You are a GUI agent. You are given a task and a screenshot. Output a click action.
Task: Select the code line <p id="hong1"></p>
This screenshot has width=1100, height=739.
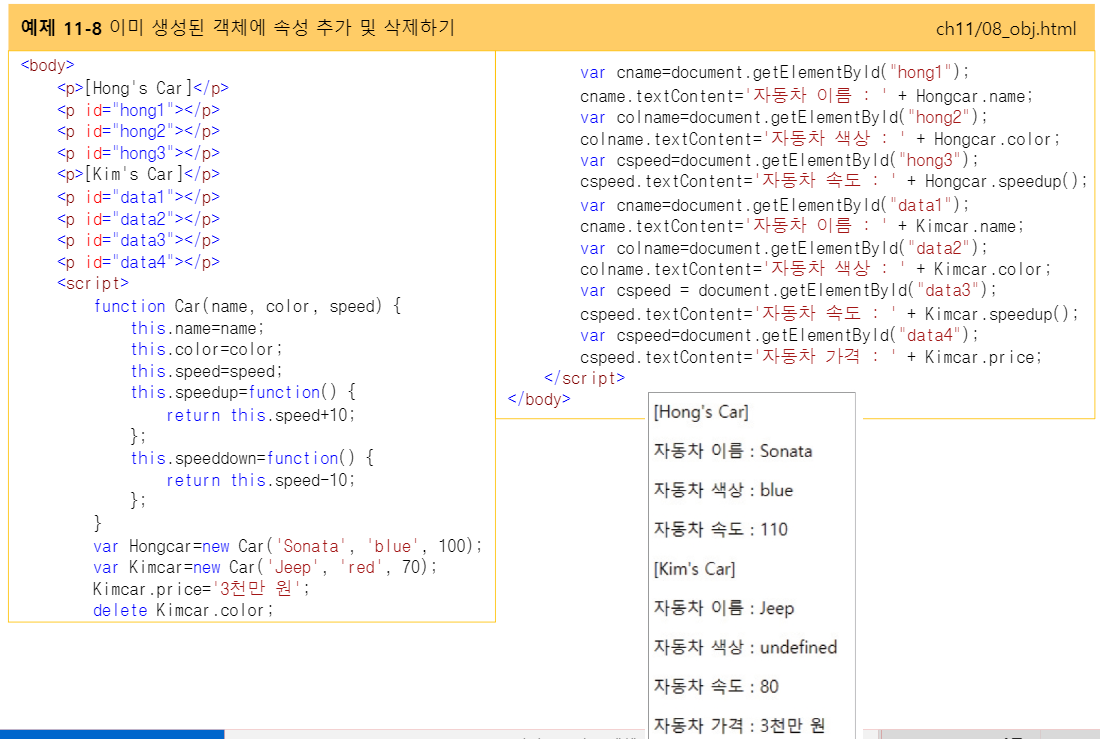point(138,110)
